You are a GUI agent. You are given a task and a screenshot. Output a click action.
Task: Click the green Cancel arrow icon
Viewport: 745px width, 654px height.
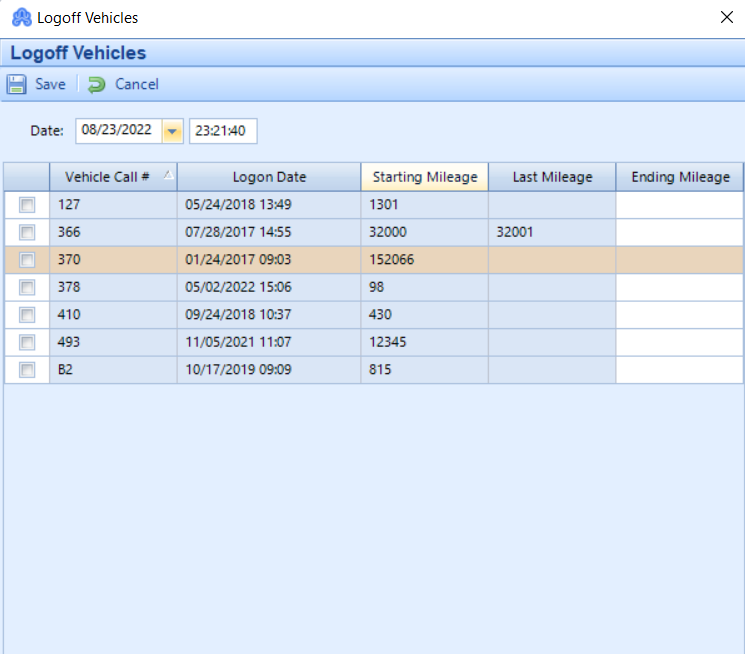pos(96,85)
